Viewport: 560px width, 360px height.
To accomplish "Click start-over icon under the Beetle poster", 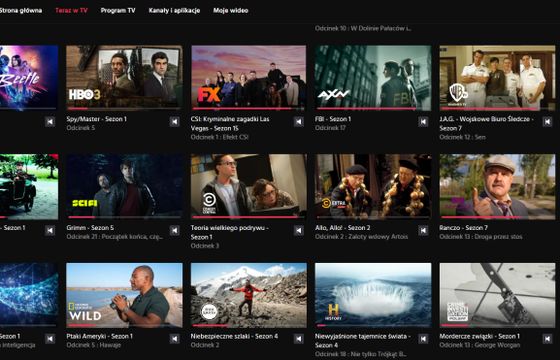I will click(x=50, y=122).
